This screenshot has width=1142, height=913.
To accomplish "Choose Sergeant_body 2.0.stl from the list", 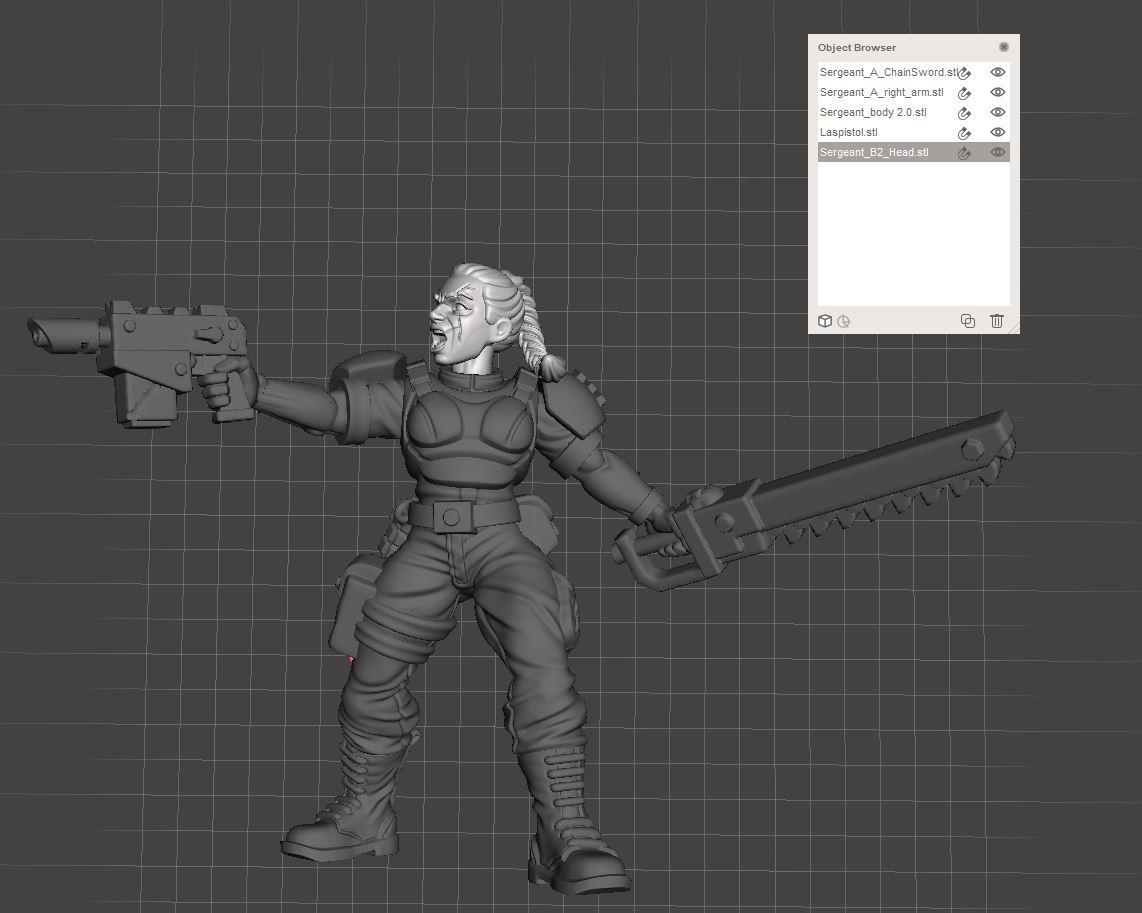I will (x=872, y=112).
